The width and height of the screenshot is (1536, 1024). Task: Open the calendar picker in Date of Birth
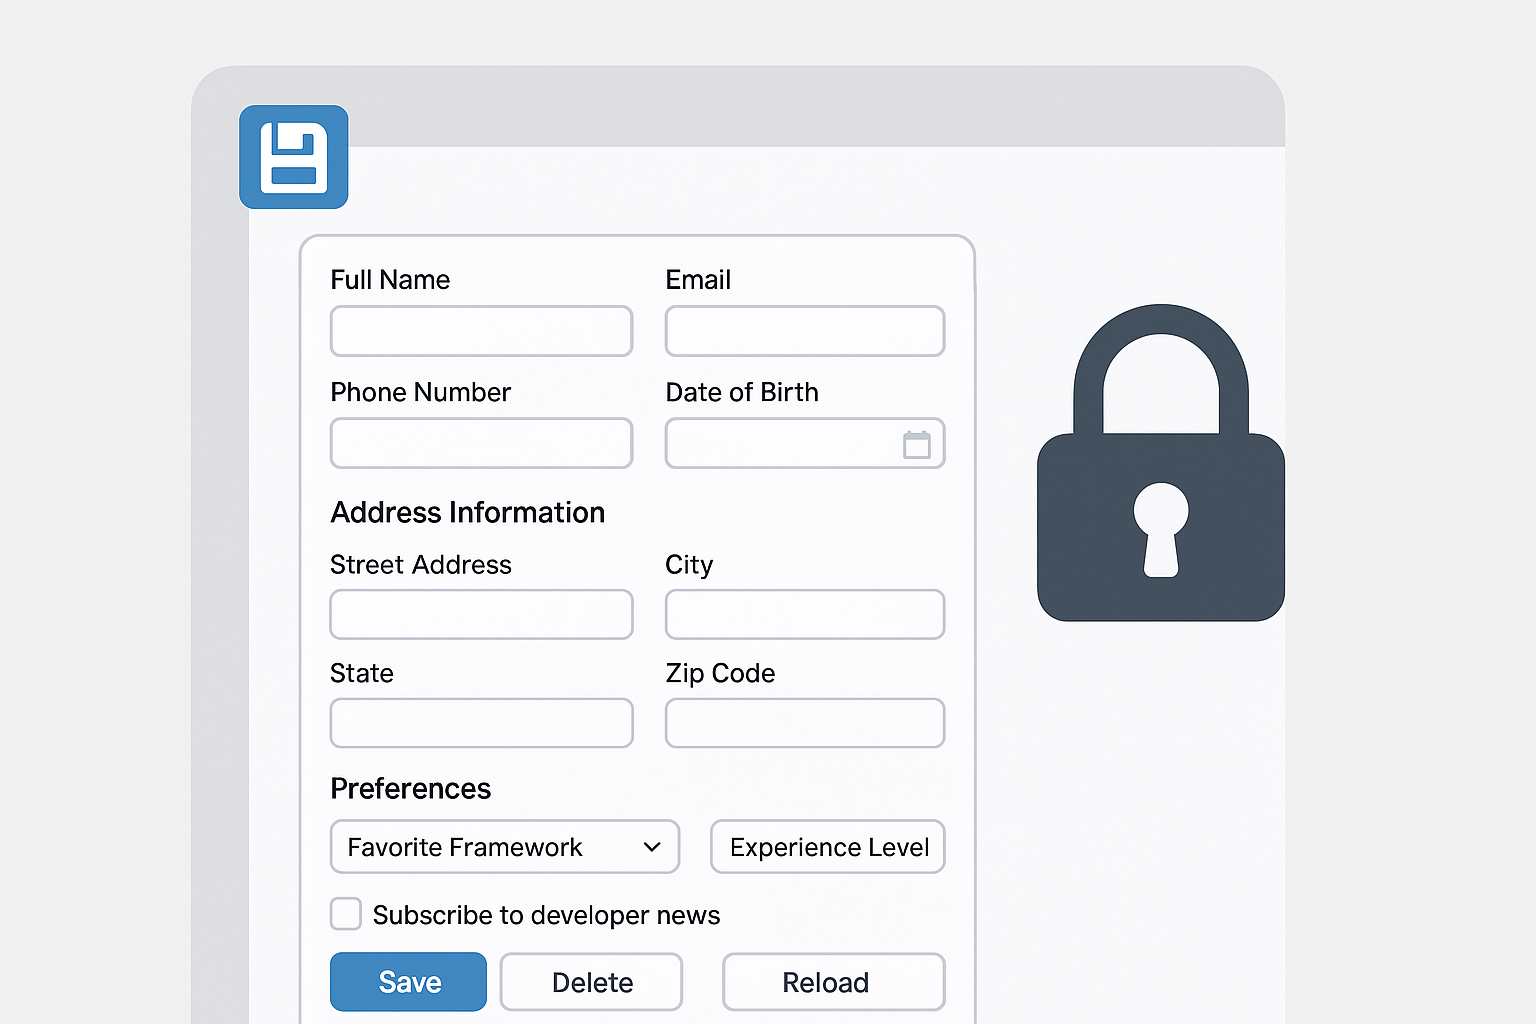click(x=917, y=443)
